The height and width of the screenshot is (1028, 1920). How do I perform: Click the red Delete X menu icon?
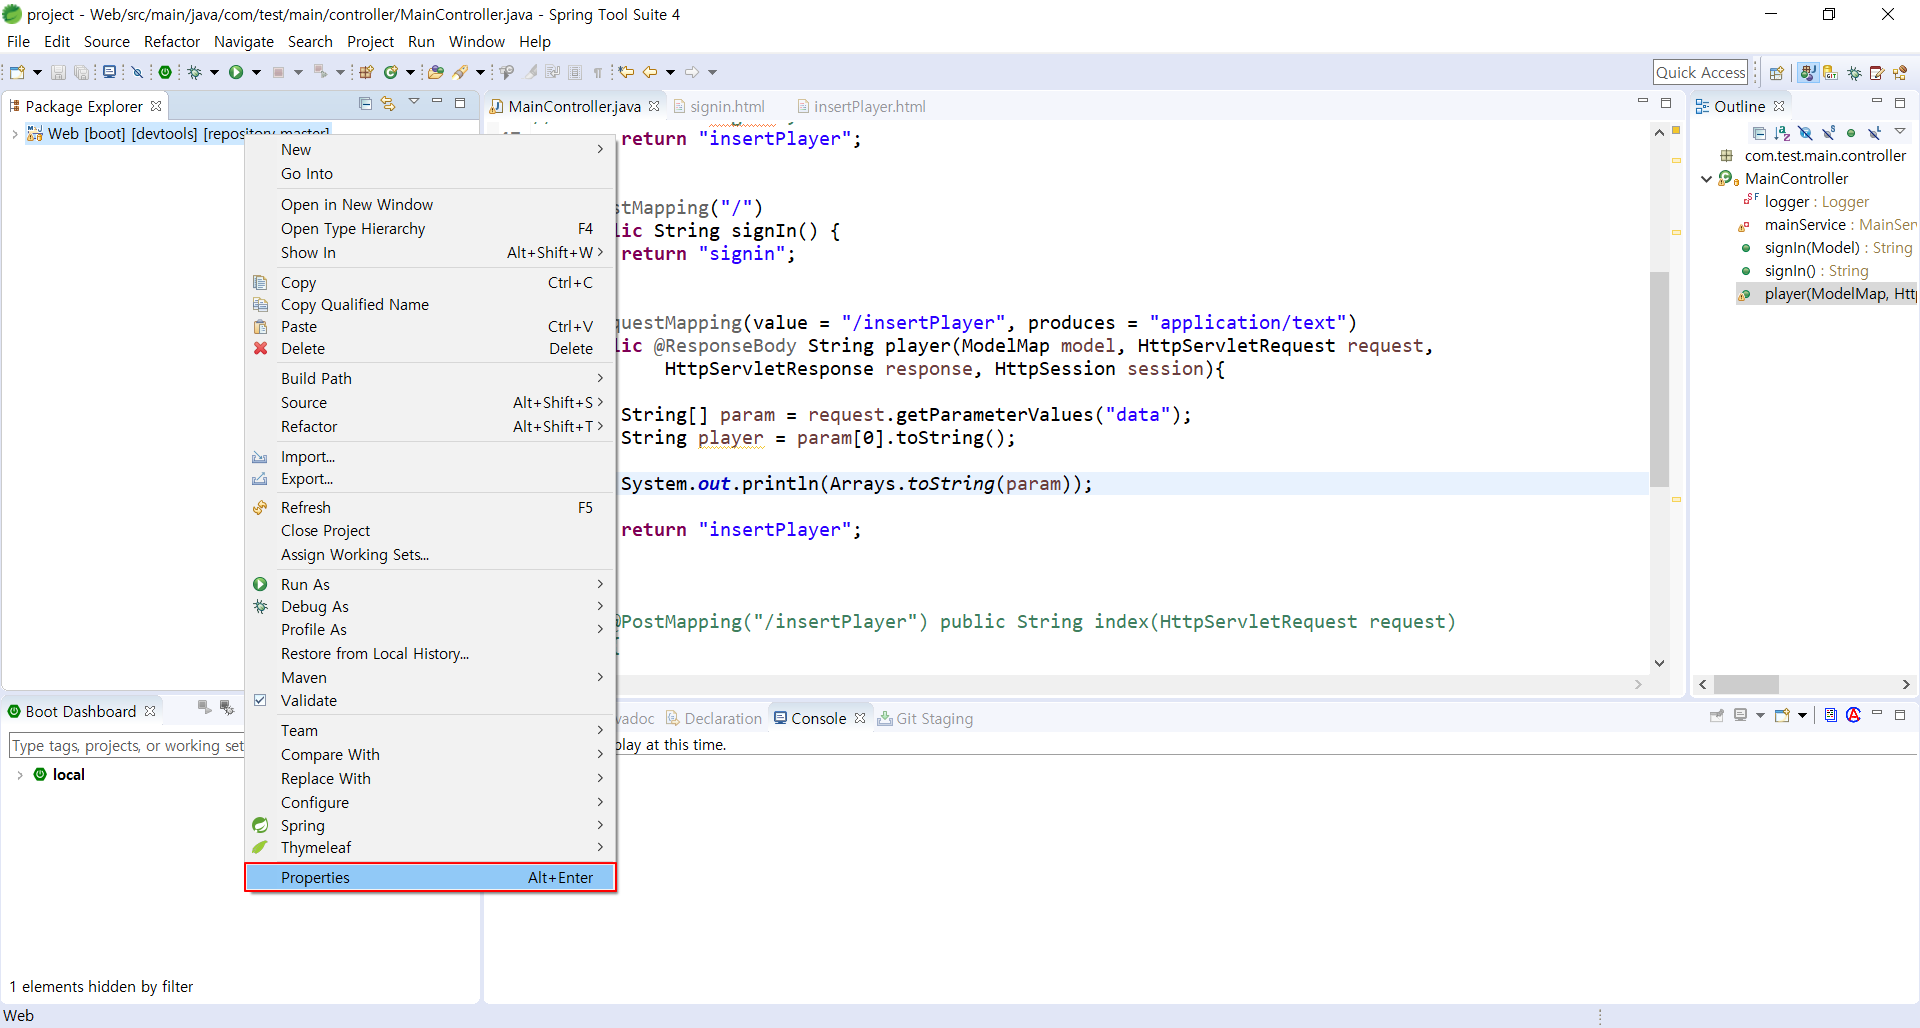(260, 348)
